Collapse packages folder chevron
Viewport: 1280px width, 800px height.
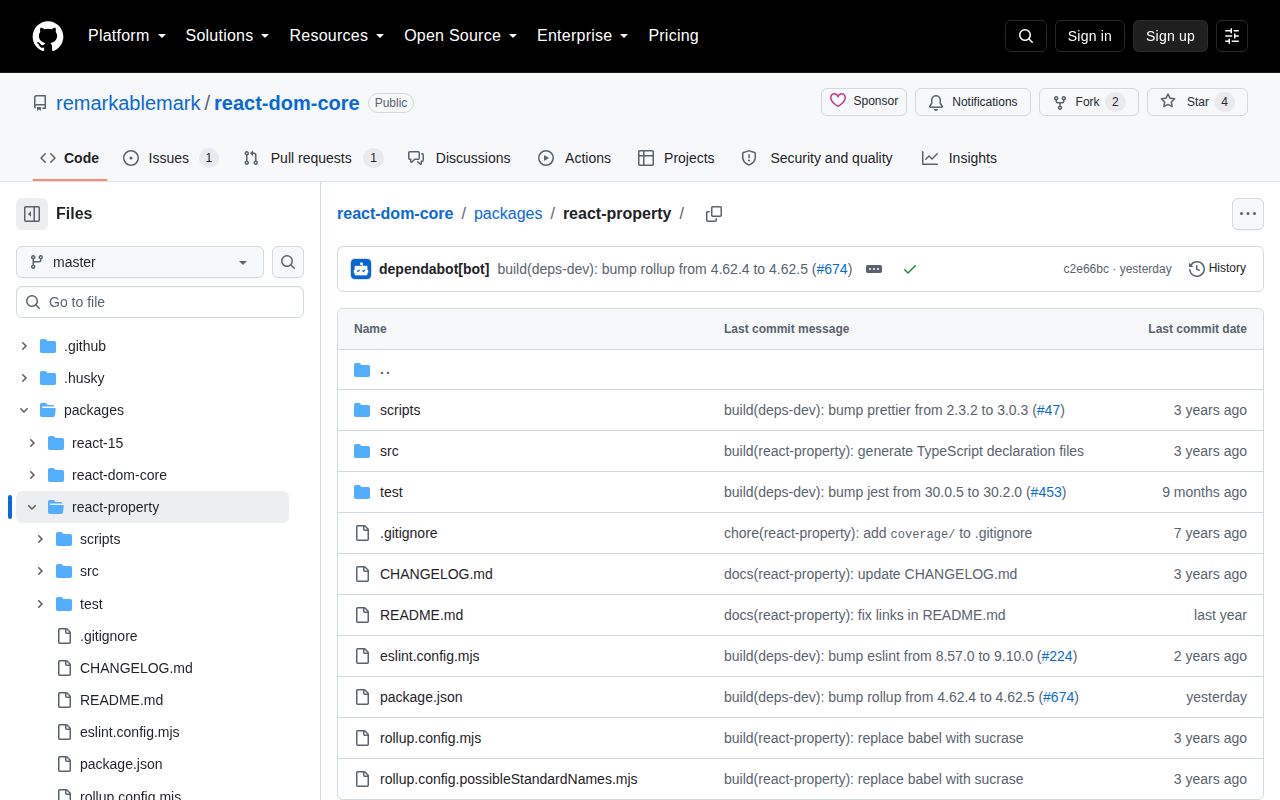tap(24, 410)
